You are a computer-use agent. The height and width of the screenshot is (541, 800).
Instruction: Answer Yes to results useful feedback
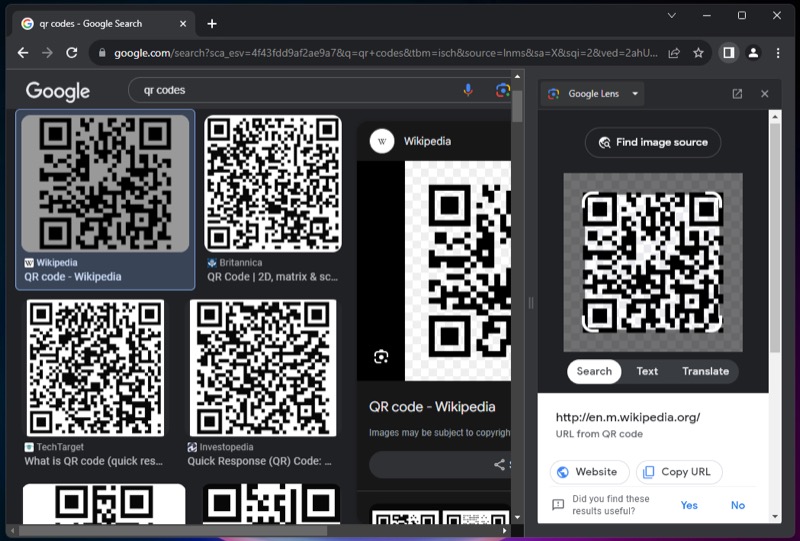pos(689,505)
